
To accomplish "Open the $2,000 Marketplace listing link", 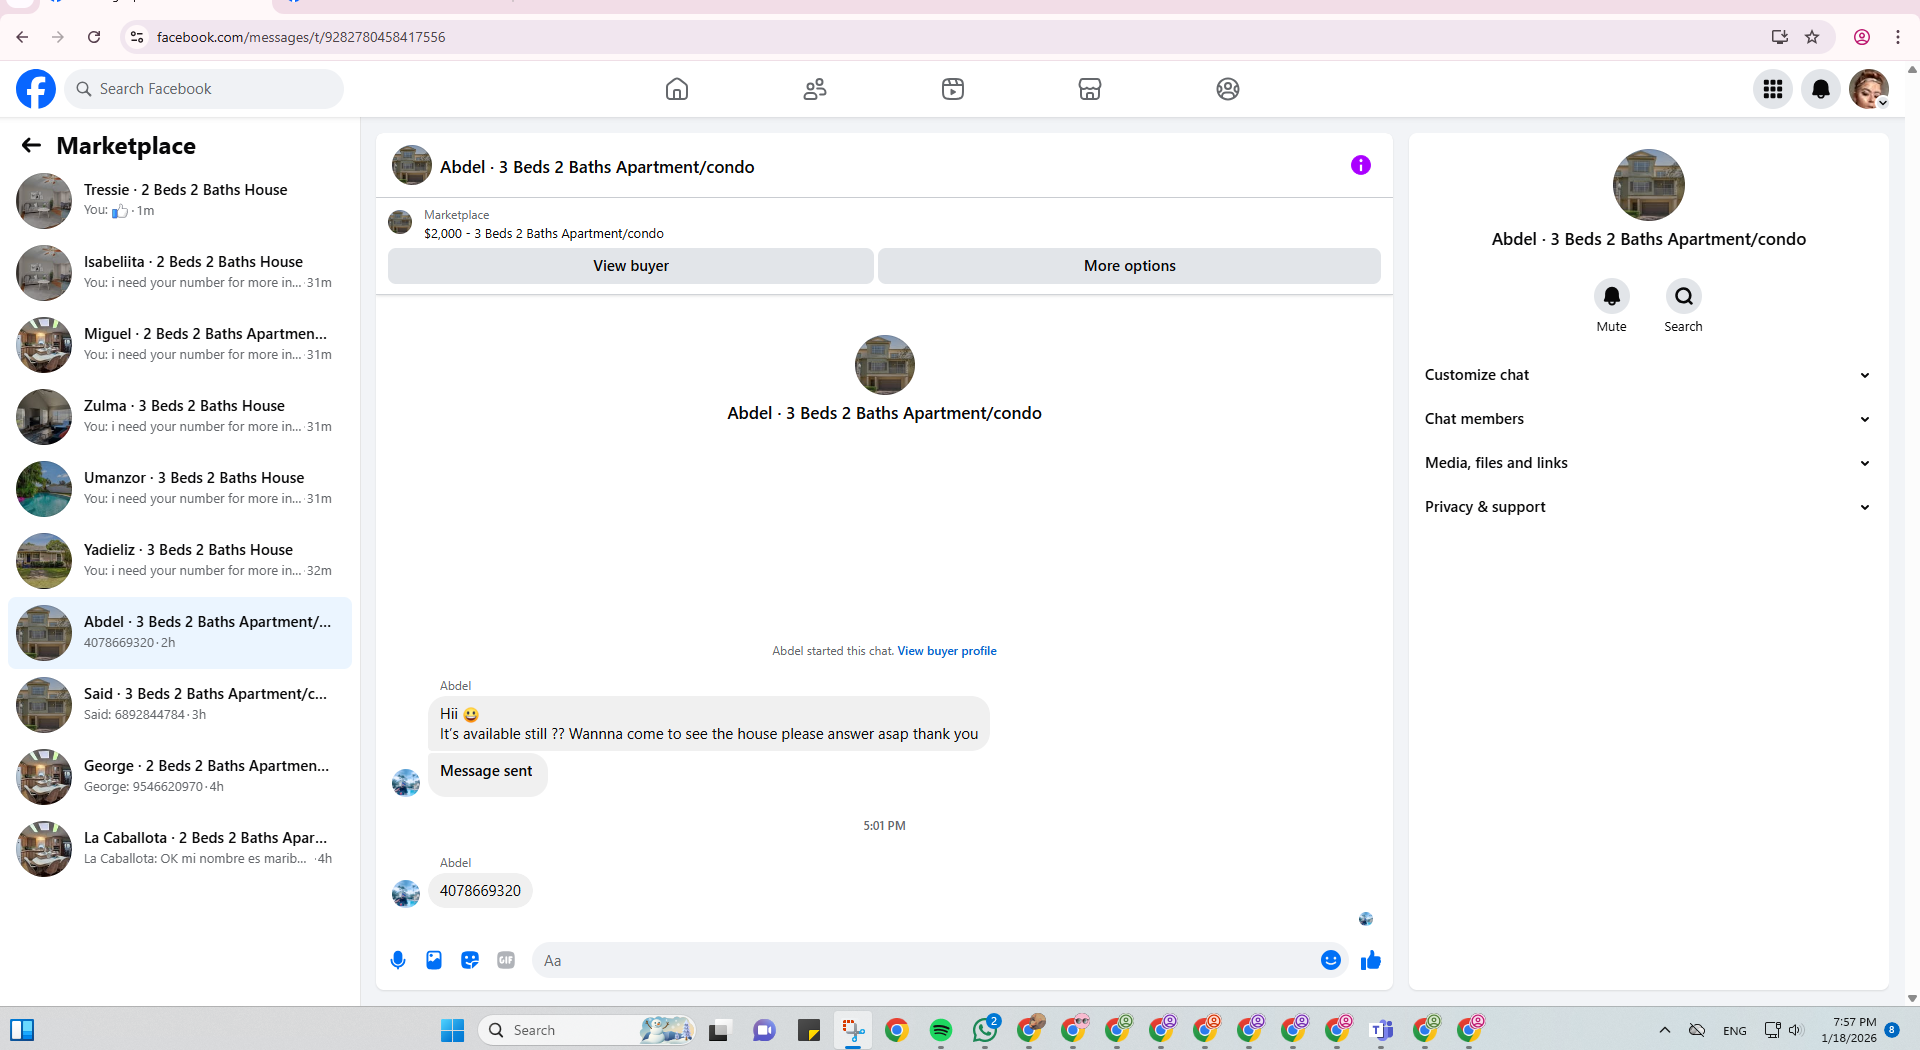I will coord(544,234).
